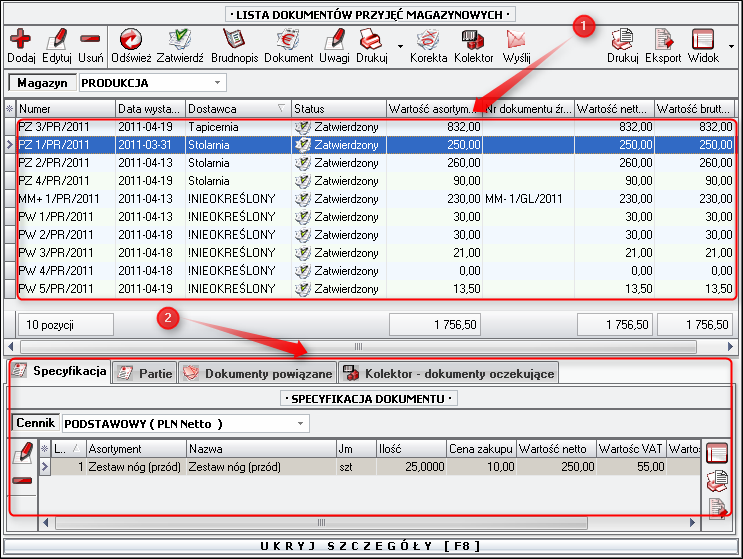Open the Cennik PODSTAWOWY price list dropdown
Screen dimensions: 743x559
click(301, 424)
